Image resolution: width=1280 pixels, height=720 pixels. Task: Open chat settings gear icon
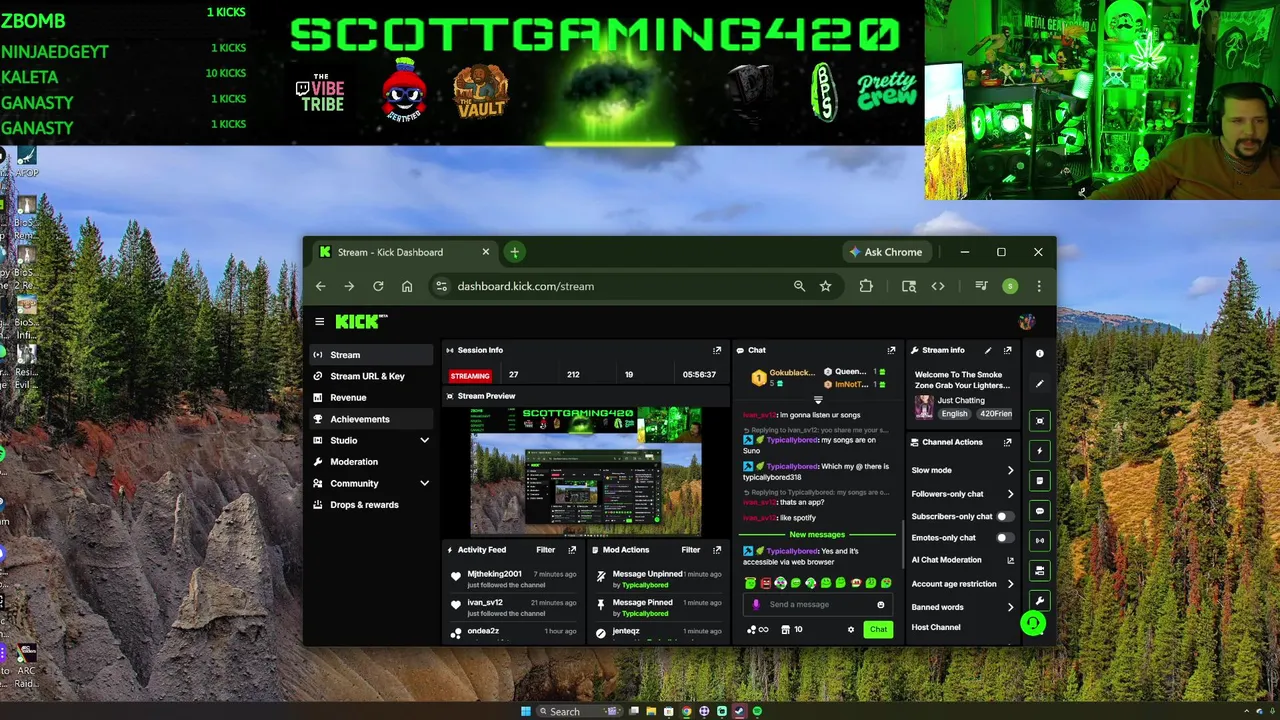851,629
